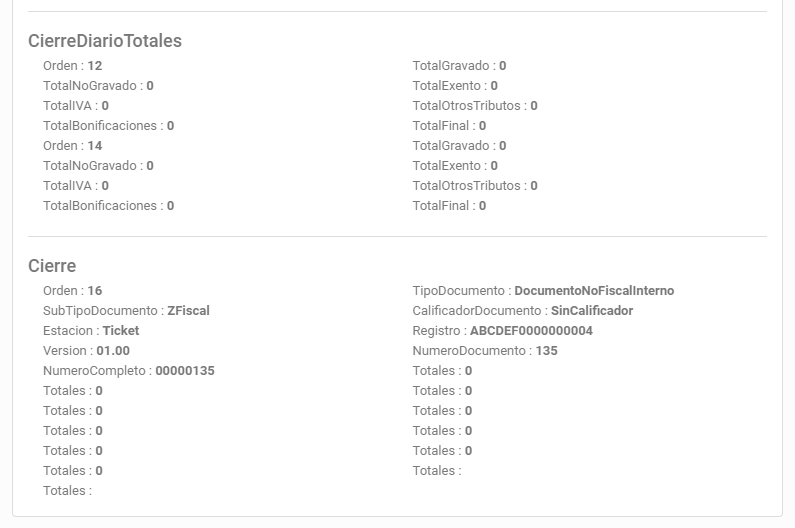Click the SubTipoDocumento value ZFiscal
Screen dimensions: 795x528
click(x=188, y=311)
